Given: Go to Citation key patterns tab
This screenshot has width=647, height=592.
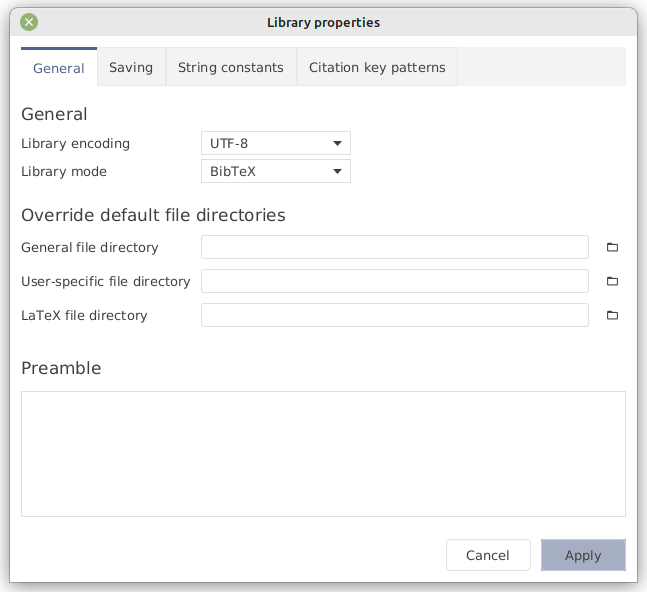Looking at the screenshot, I should point(378,67).
